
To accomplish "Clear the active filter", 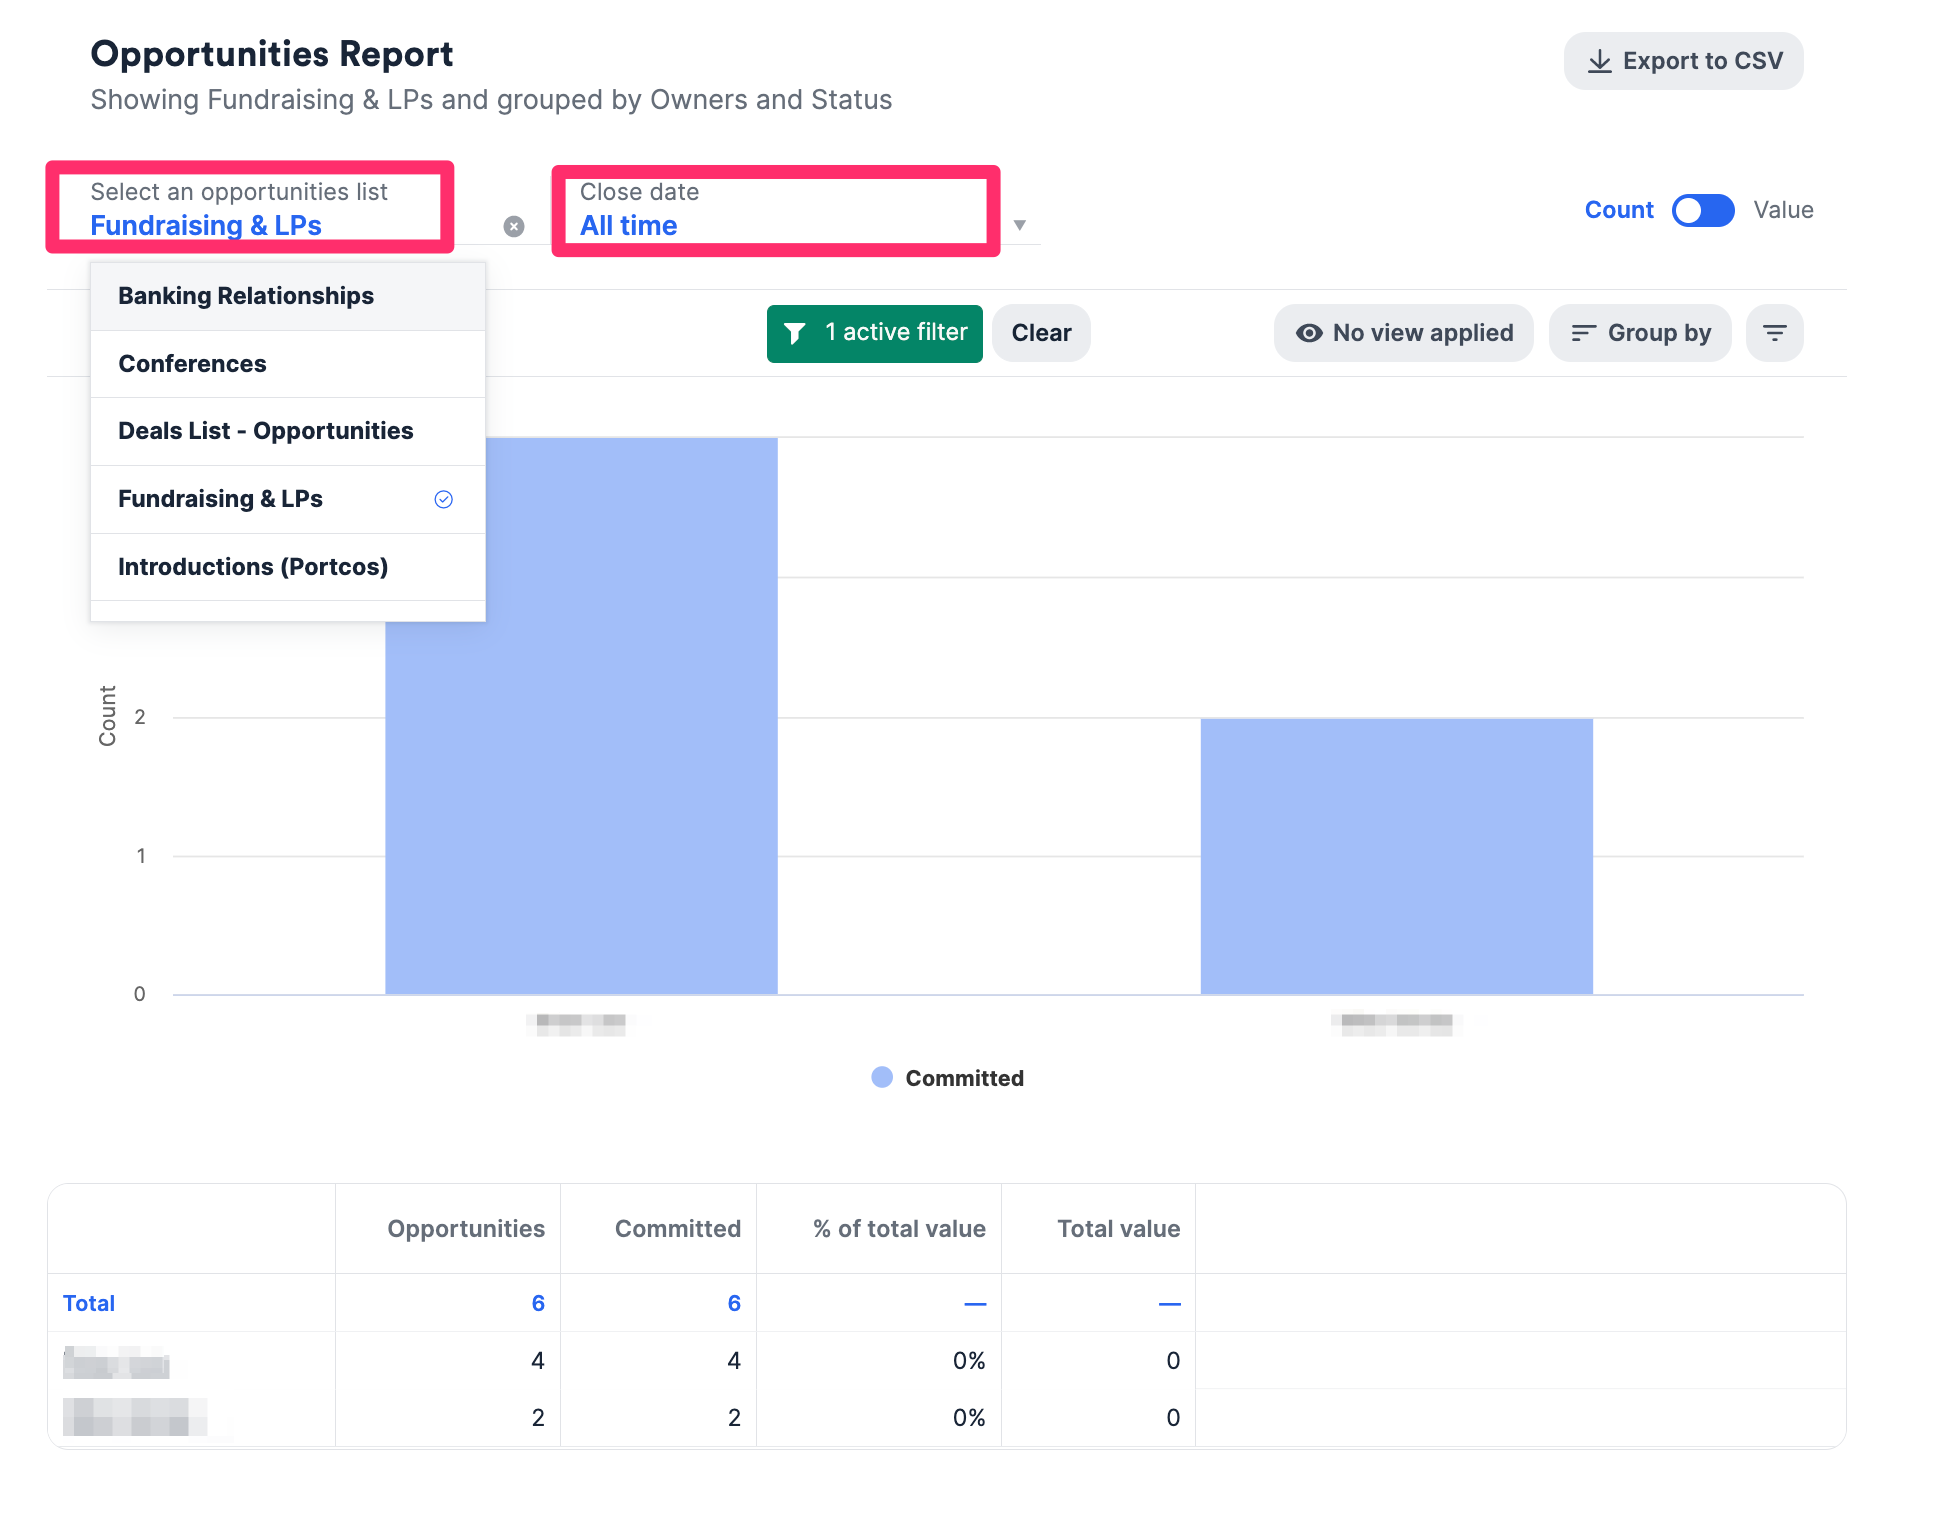I will point(1041,332).
